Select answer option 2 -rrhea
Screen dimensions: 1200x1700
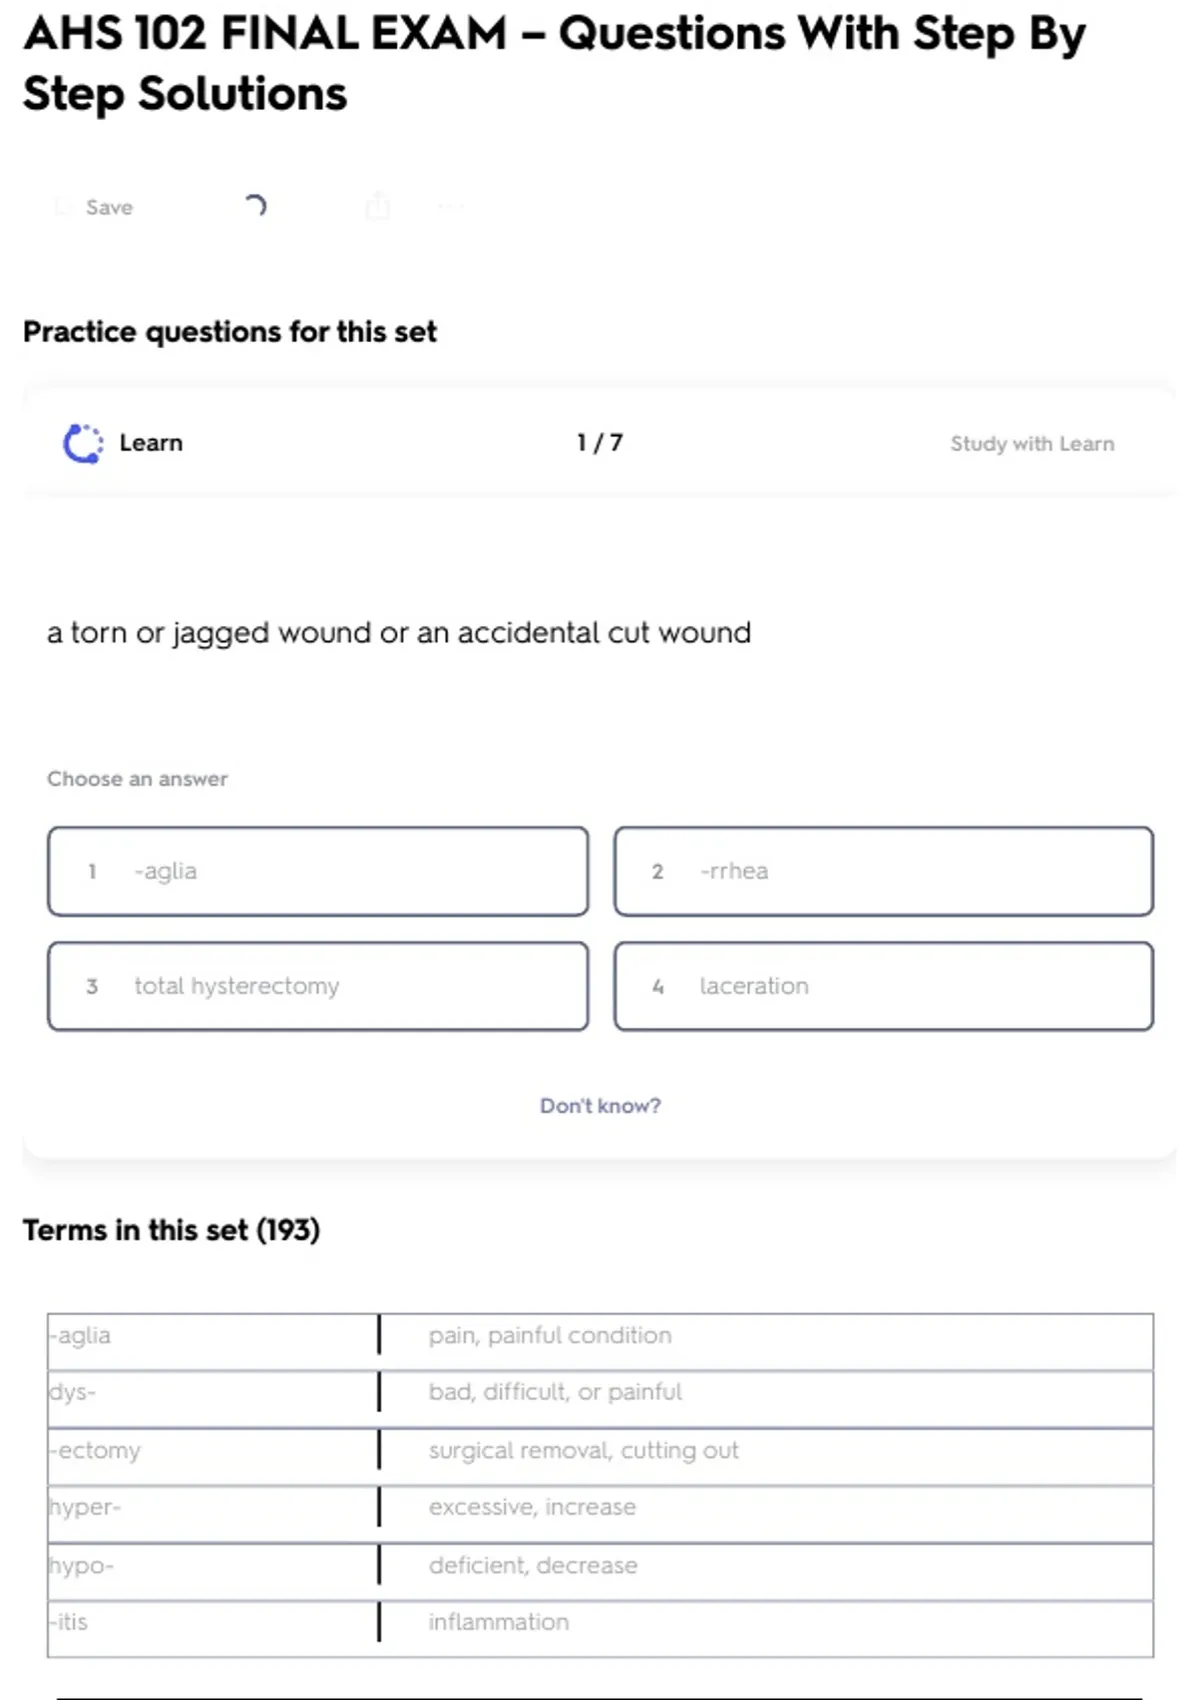tap(883, 871)
